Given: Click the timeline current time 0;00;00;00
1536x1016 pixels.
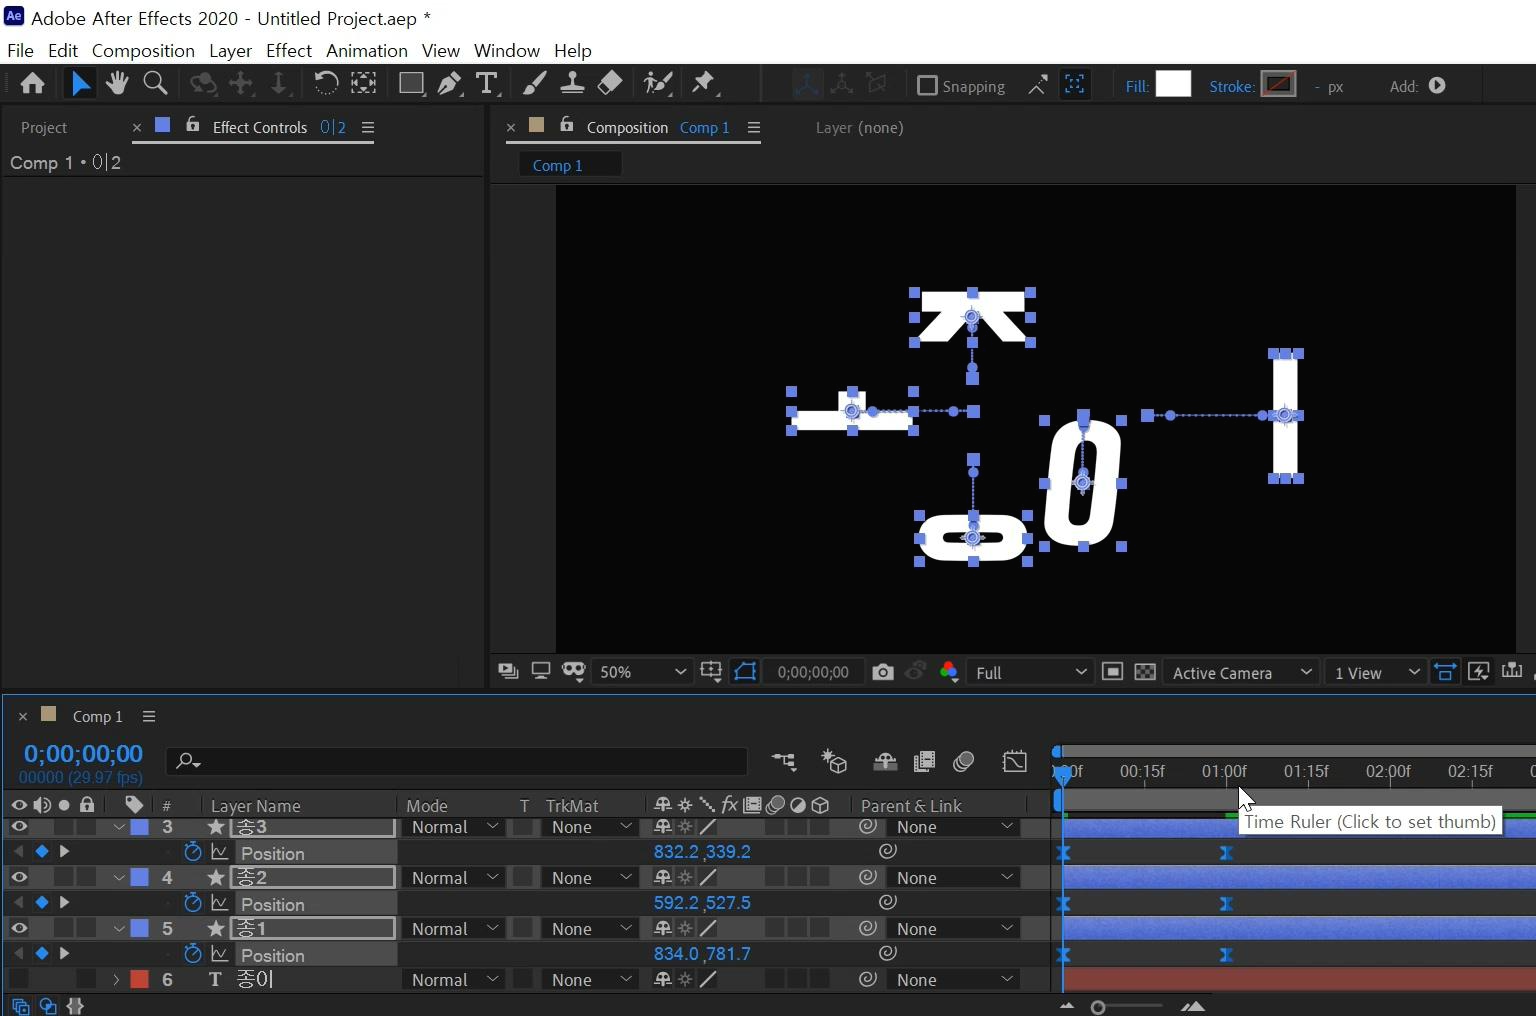Looking at the screenshot, I should pyautogui.click(x=83, y=753).
